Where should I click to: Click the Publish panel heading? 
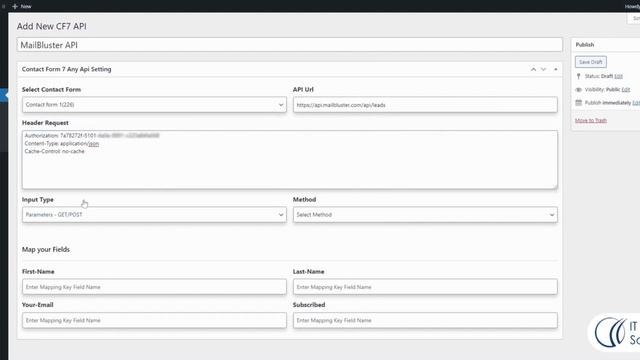tap(584, 44)
